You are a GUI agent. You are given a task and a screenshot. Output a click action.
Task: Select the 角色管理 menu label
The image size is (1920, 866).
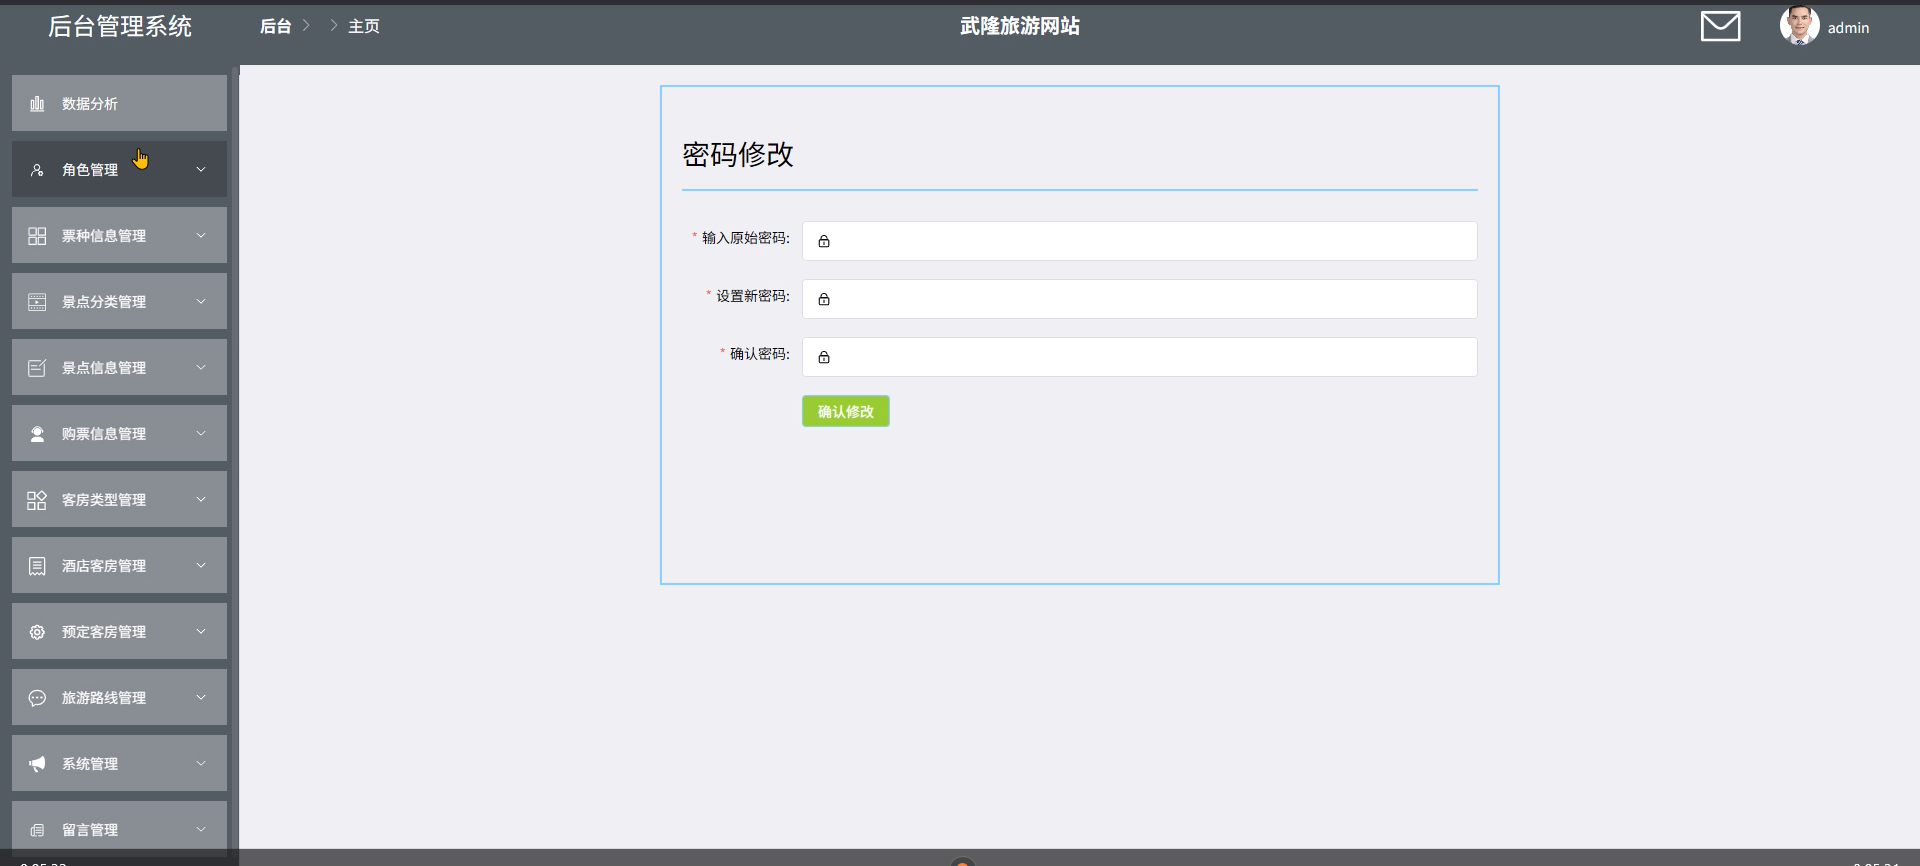click(x=90, y=170)
